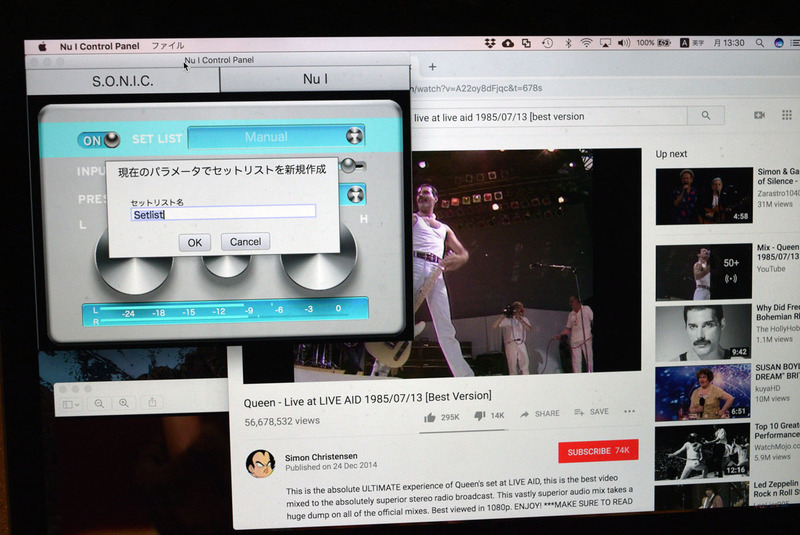Click the Setlist name input field
Viewport: 800px width, 535px height.
tap(223, 214)
